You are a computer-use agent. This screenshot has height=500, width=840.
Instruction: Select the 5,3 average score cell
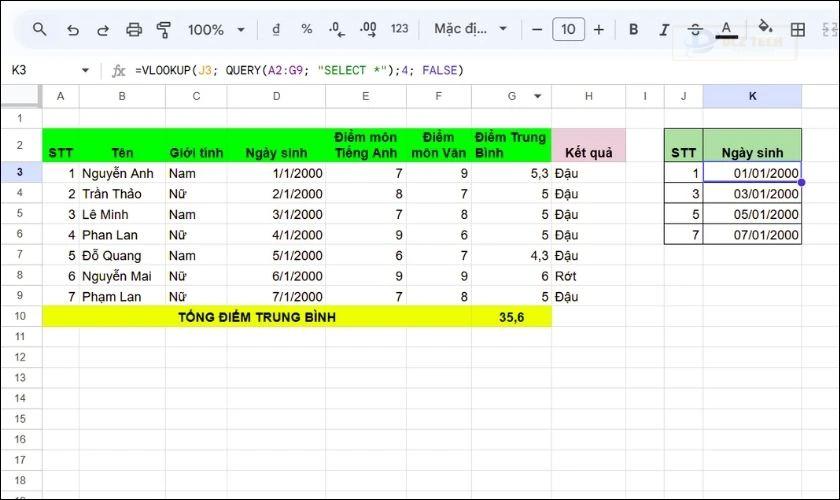pos(511,173)
